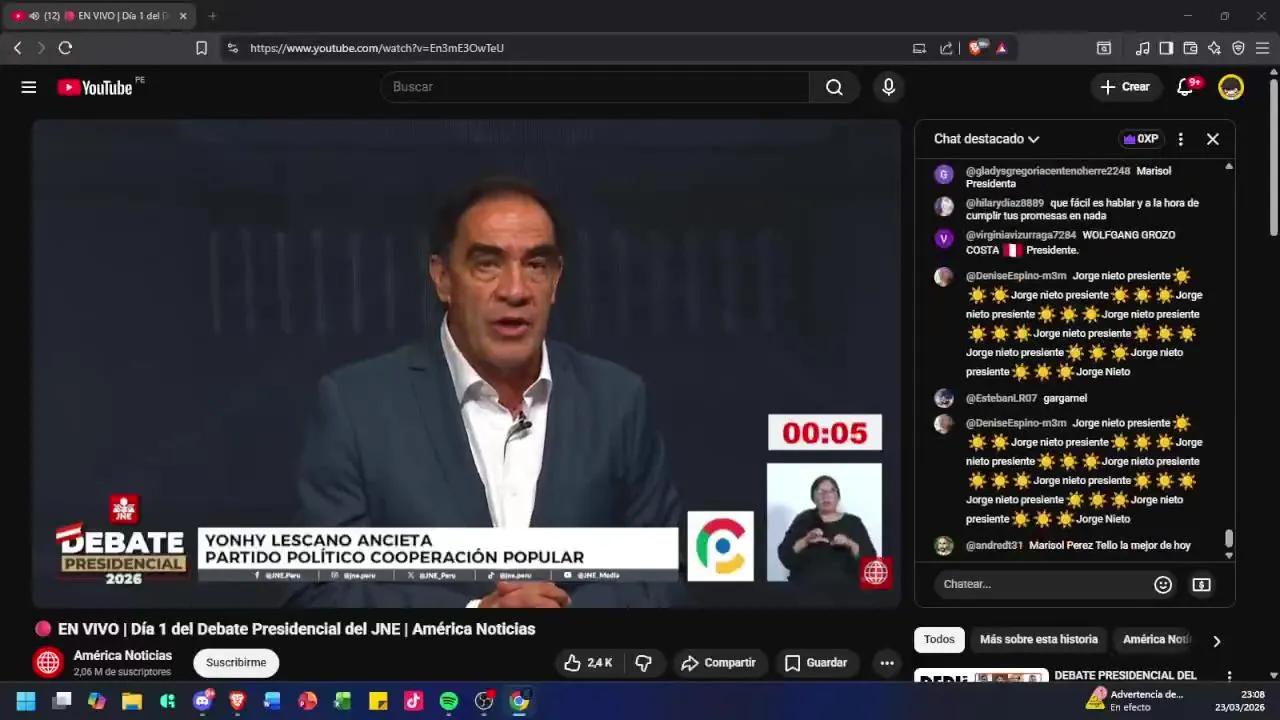
Task: Open more video actions (three dots)
Action: [887, 663]
